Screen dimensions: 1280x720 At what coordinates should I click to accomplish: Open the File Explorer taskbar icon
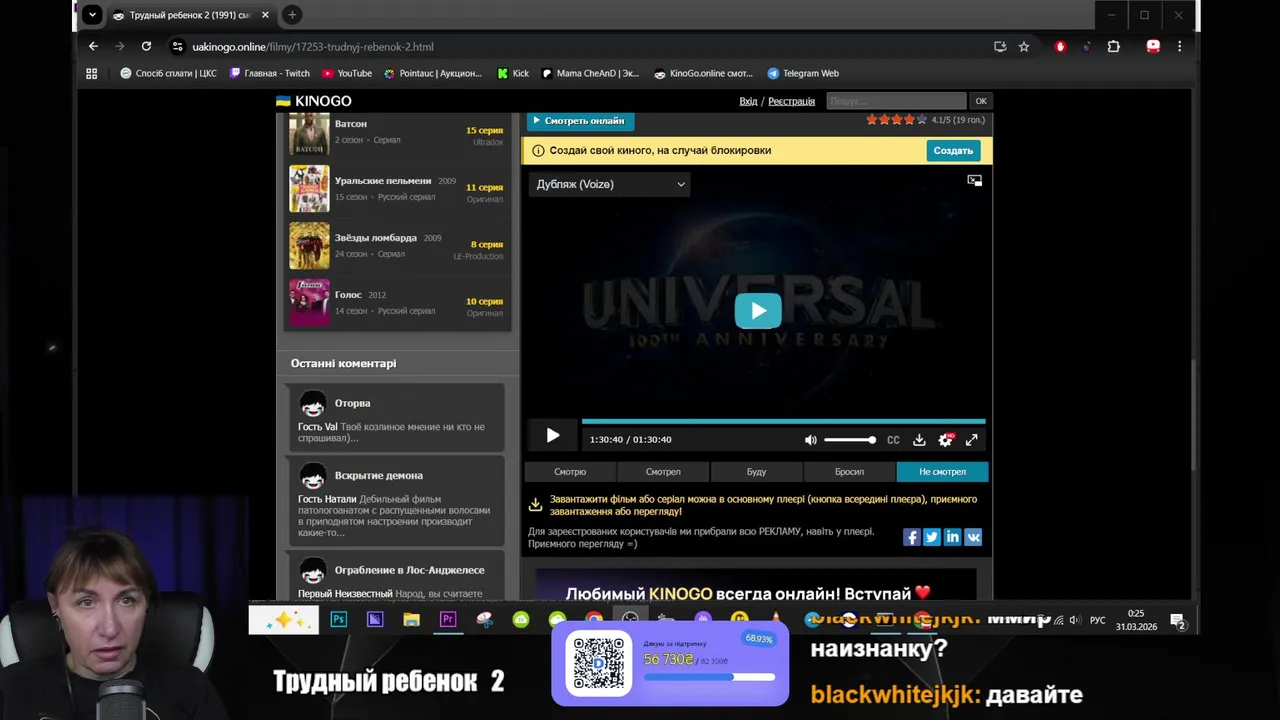pos(411,620)
